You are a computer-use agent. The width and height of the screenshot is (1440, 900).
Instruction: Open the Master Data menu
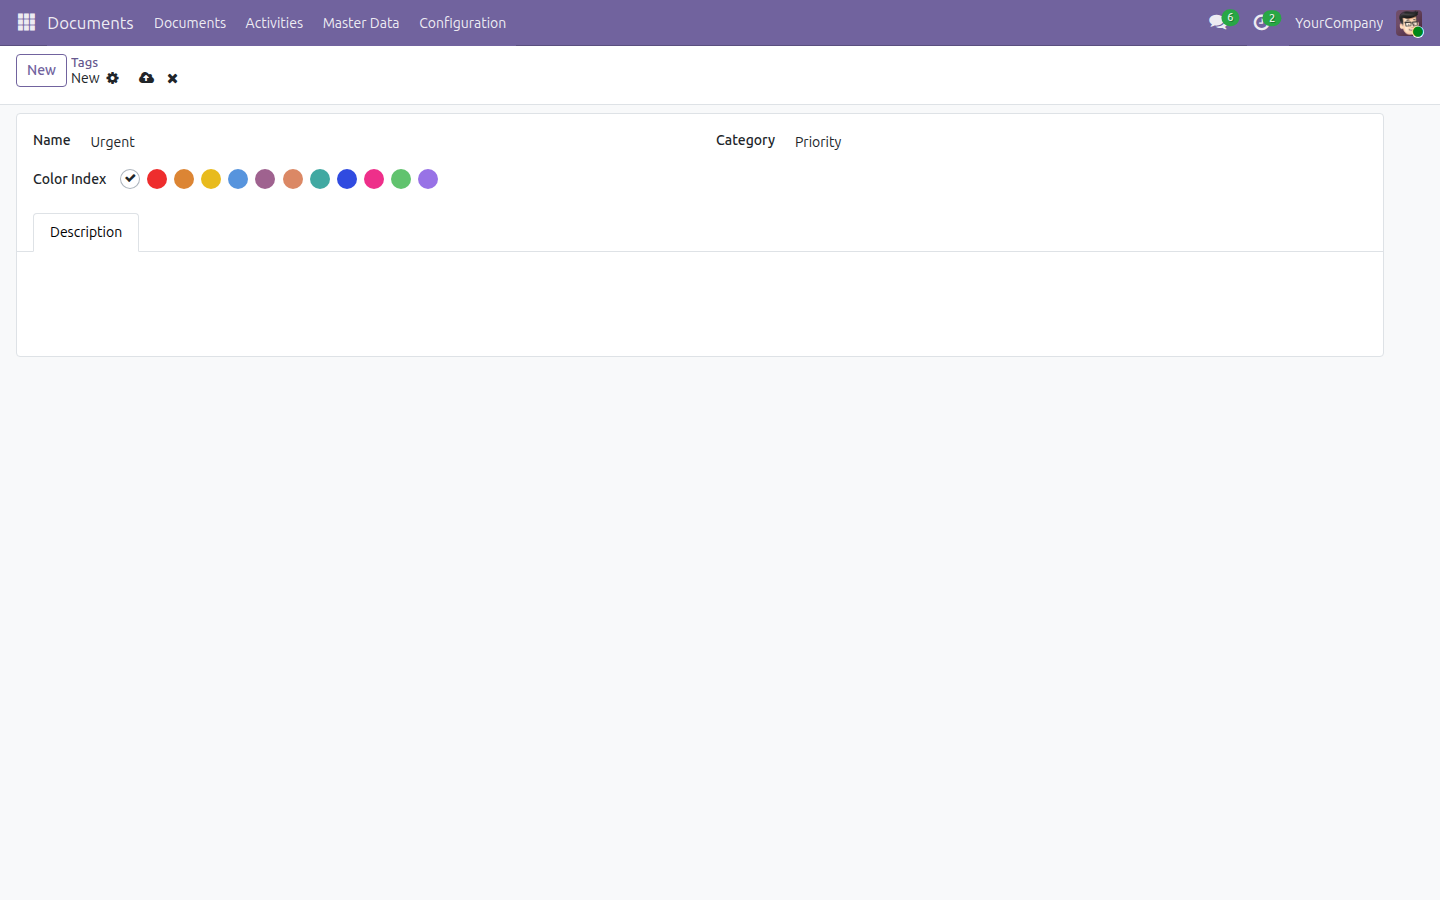361,22
